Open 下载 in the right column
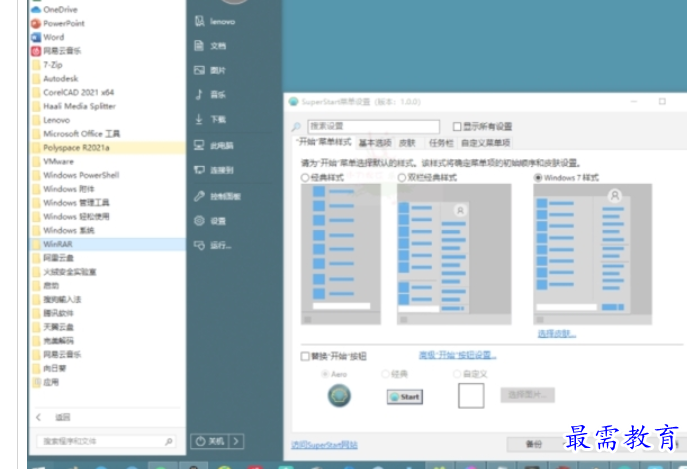Image resolution: width=687 pixels, height=469 pixels. tap(211, 119)
